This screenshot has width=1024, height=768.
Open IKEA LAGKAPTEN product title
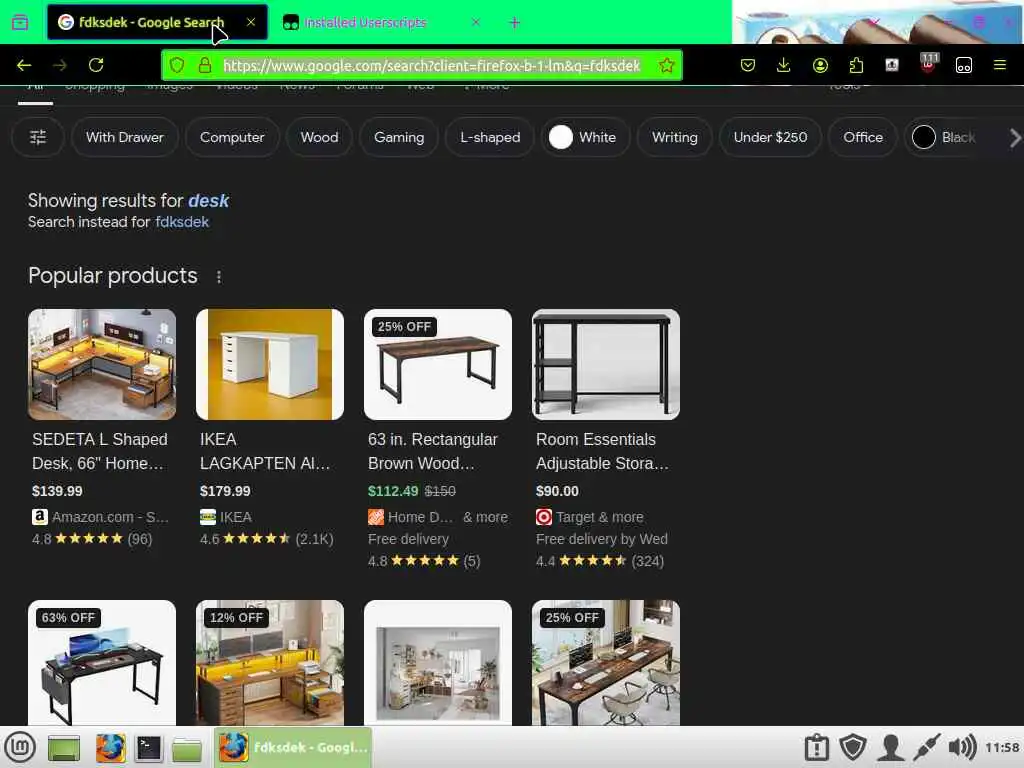(265, 451)
